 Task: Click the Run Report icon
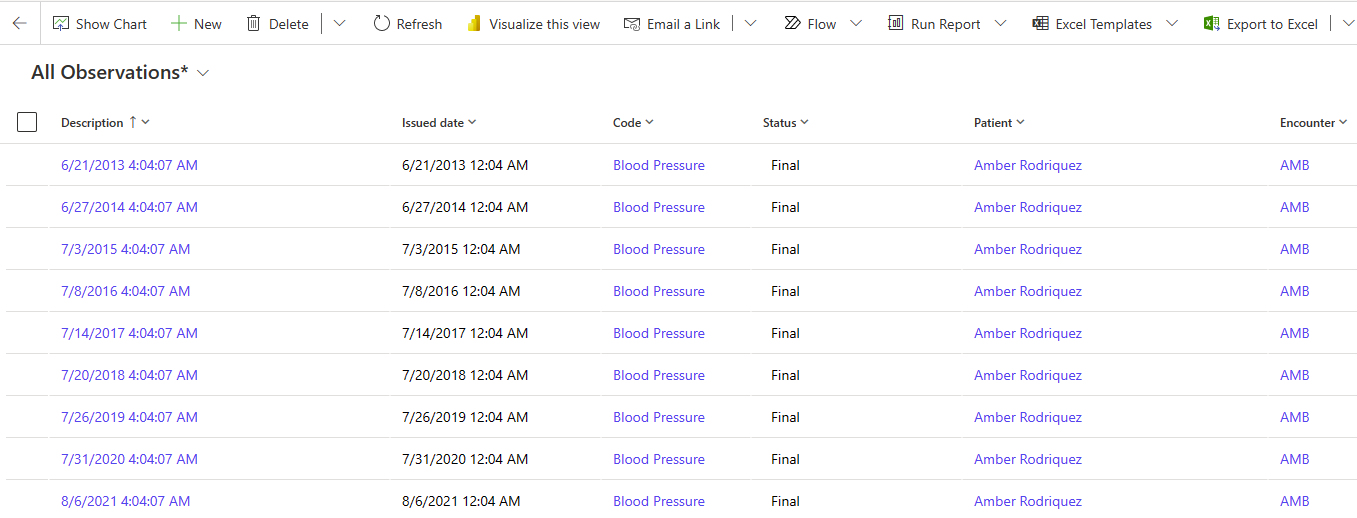[896, 23]
